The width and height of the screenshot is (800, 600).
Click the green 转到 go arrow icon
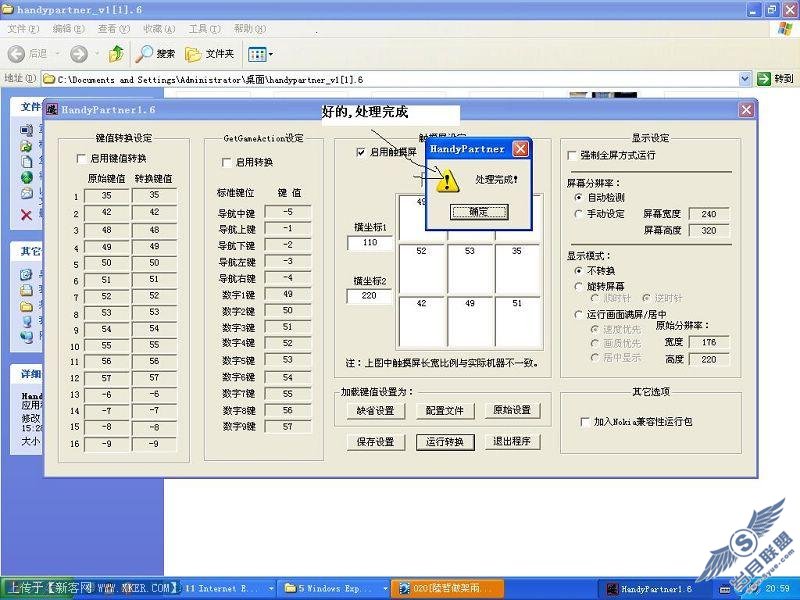764,79
